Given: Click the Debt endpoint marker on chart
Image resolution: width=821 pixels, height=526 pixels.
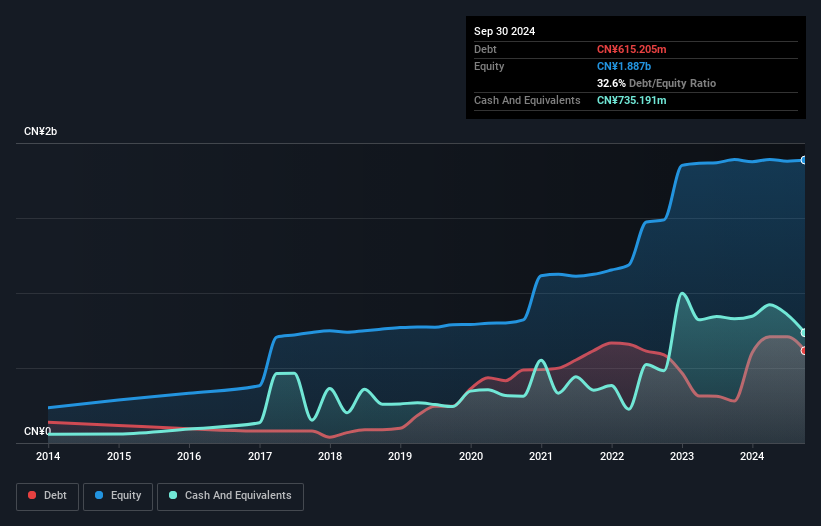Looking at the screenshot, I should click(804, 351).
